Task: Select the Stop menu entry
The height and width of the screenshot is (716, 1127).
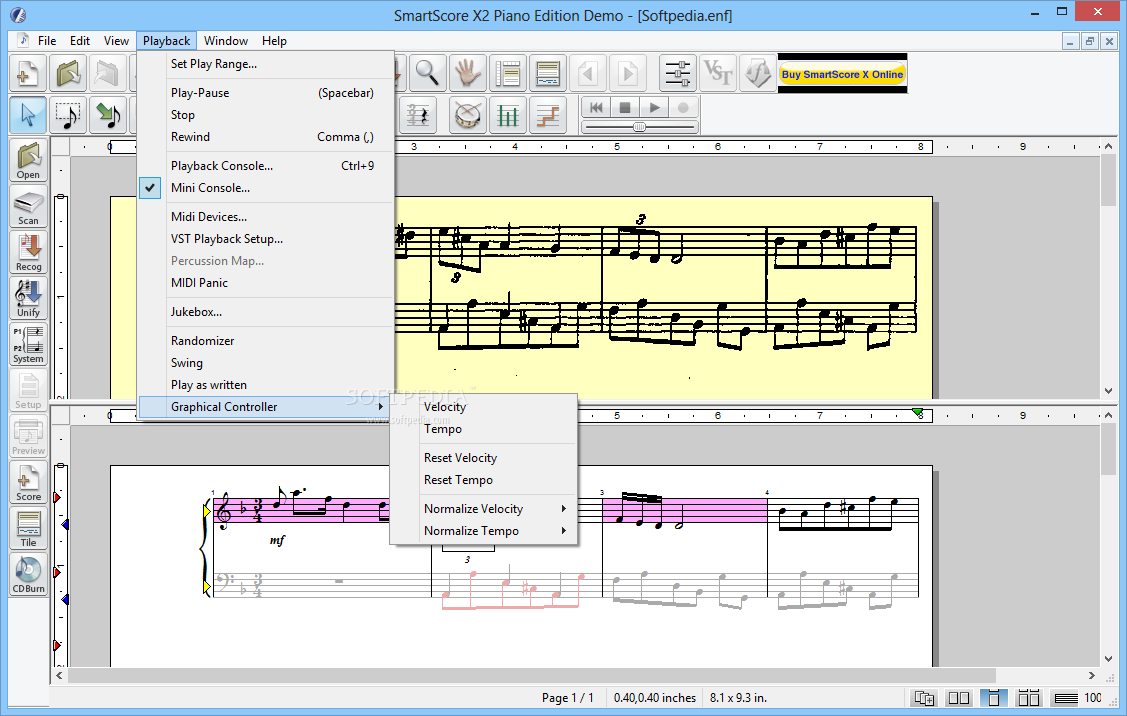Action: coord(266,115)
